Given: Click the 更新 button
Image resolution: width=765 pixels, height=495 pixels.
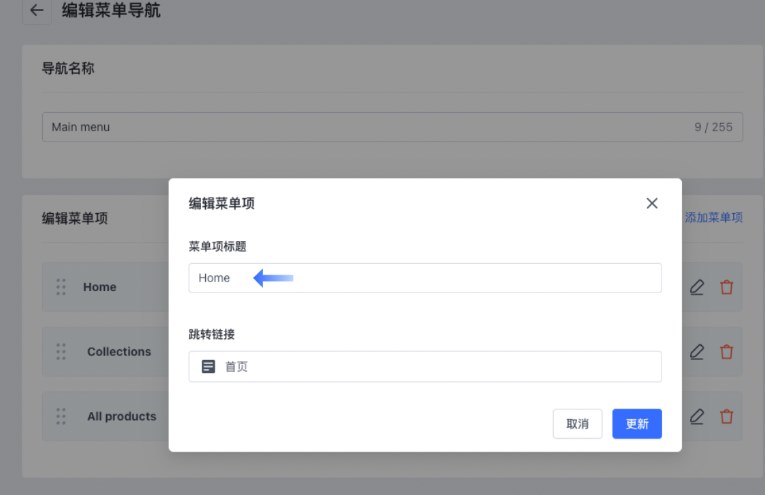Looking at the screenshot, I should [637, 424].
